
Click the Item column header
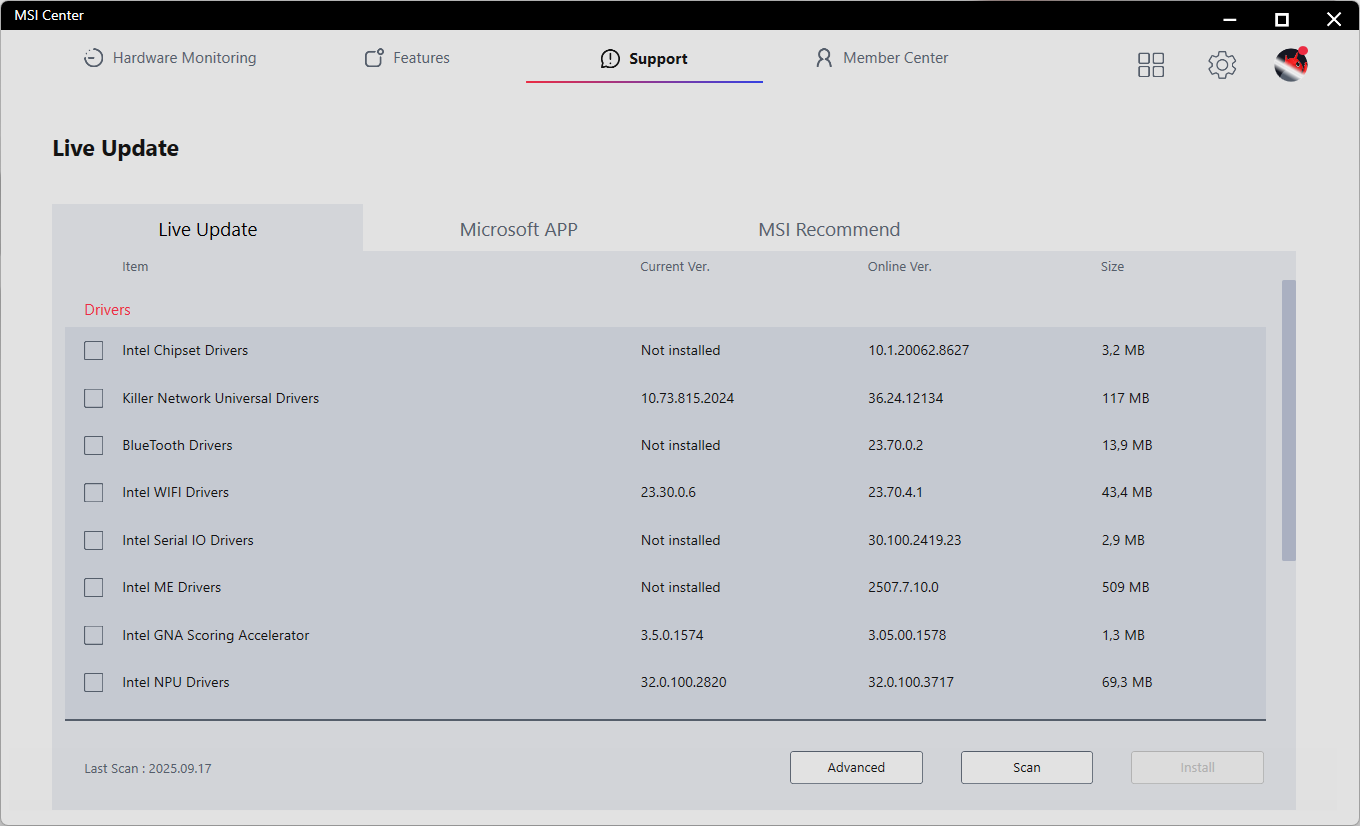point(135,267)
